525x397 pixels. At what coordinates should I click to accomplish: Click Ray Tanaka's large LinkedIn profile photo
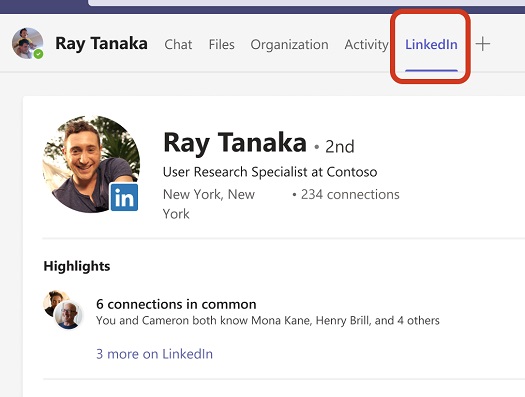pos(91,164)
